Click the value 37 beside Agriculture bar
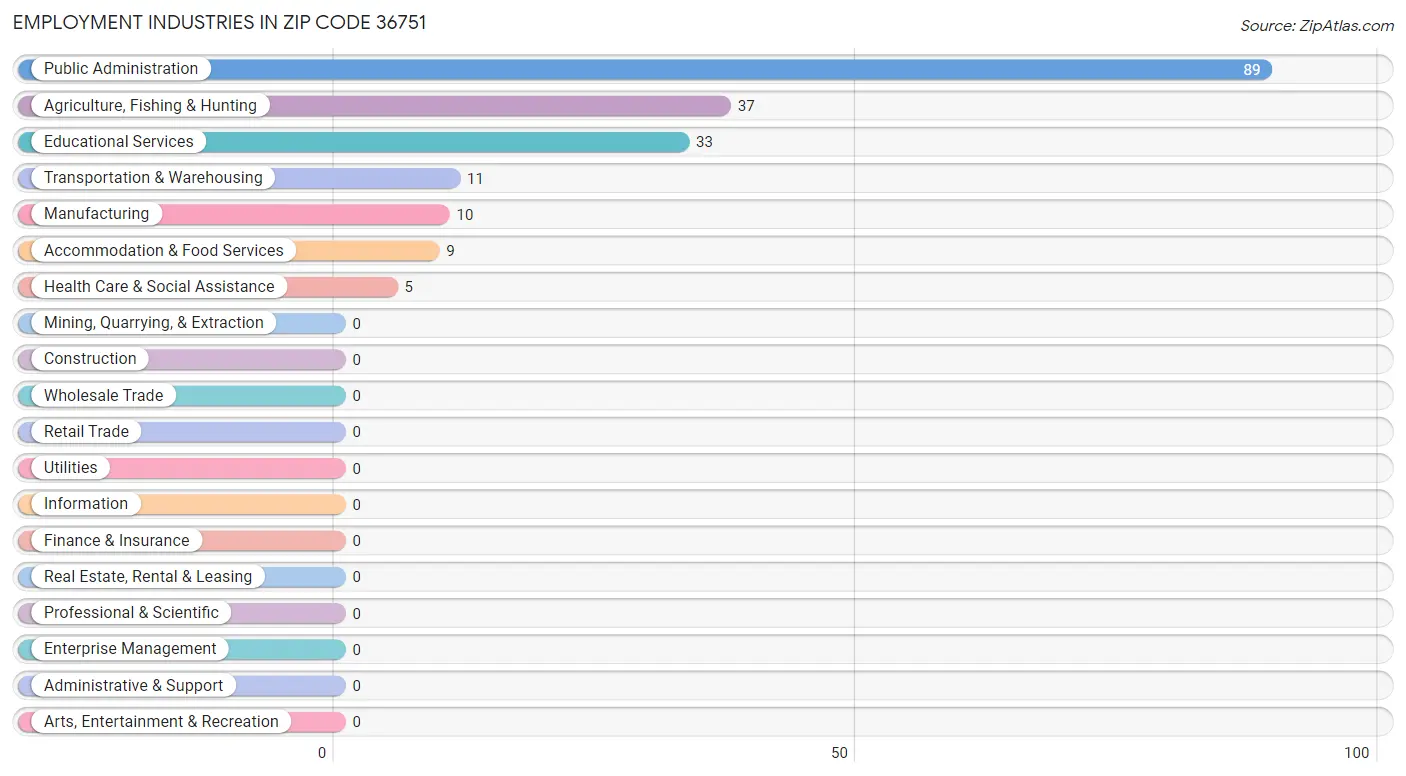The height and width of the screenshot is (776, 1406). click(x=746, y=106)
